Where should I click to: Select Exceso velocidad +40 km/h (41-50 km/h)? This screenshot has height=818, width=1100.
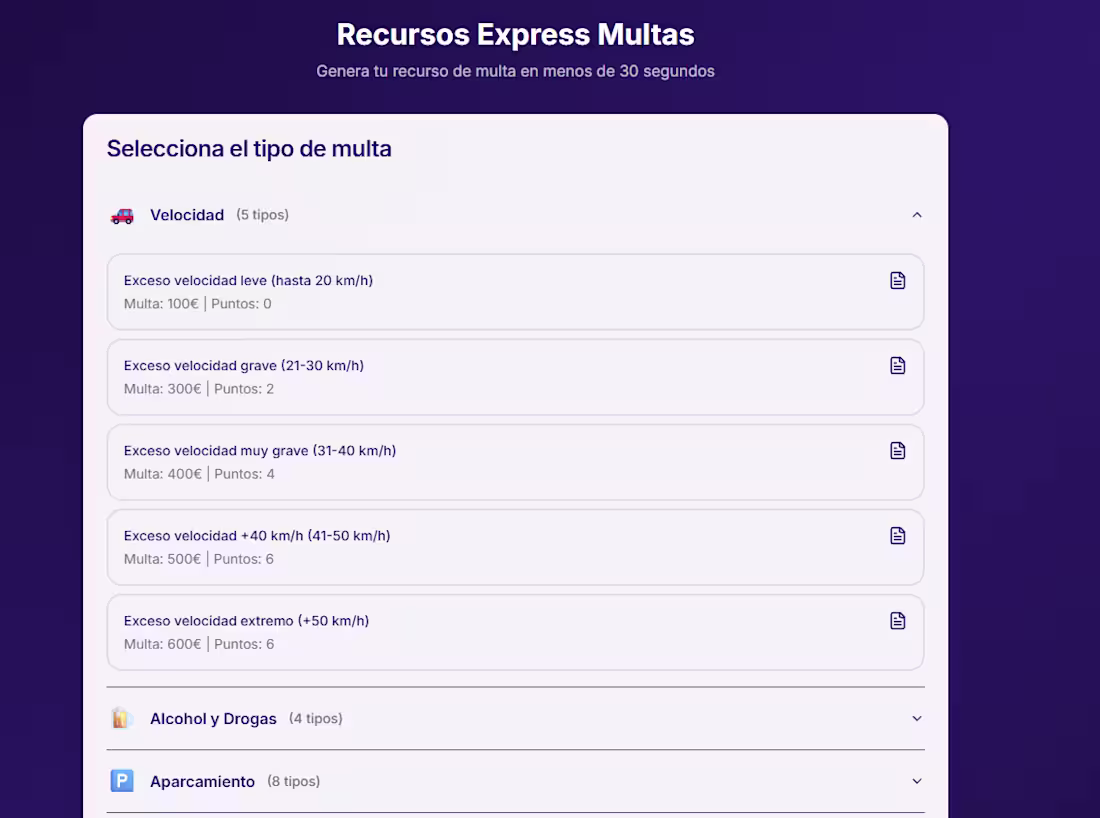coord(515,547)
